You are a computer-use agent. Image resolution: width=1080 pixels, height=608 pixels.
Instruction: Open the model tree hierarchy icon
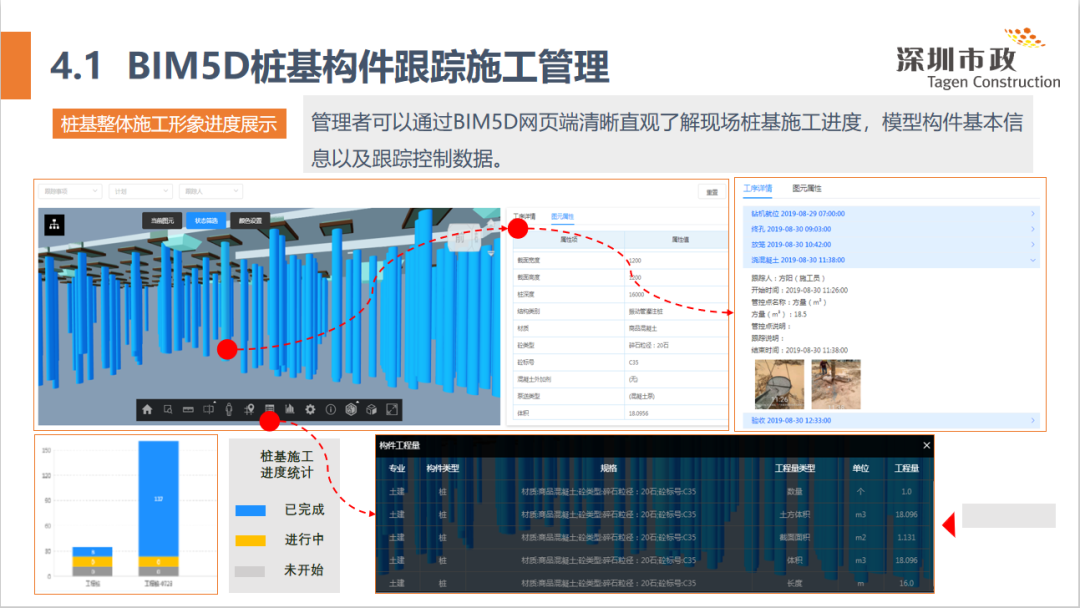click(x=53, y=224)
